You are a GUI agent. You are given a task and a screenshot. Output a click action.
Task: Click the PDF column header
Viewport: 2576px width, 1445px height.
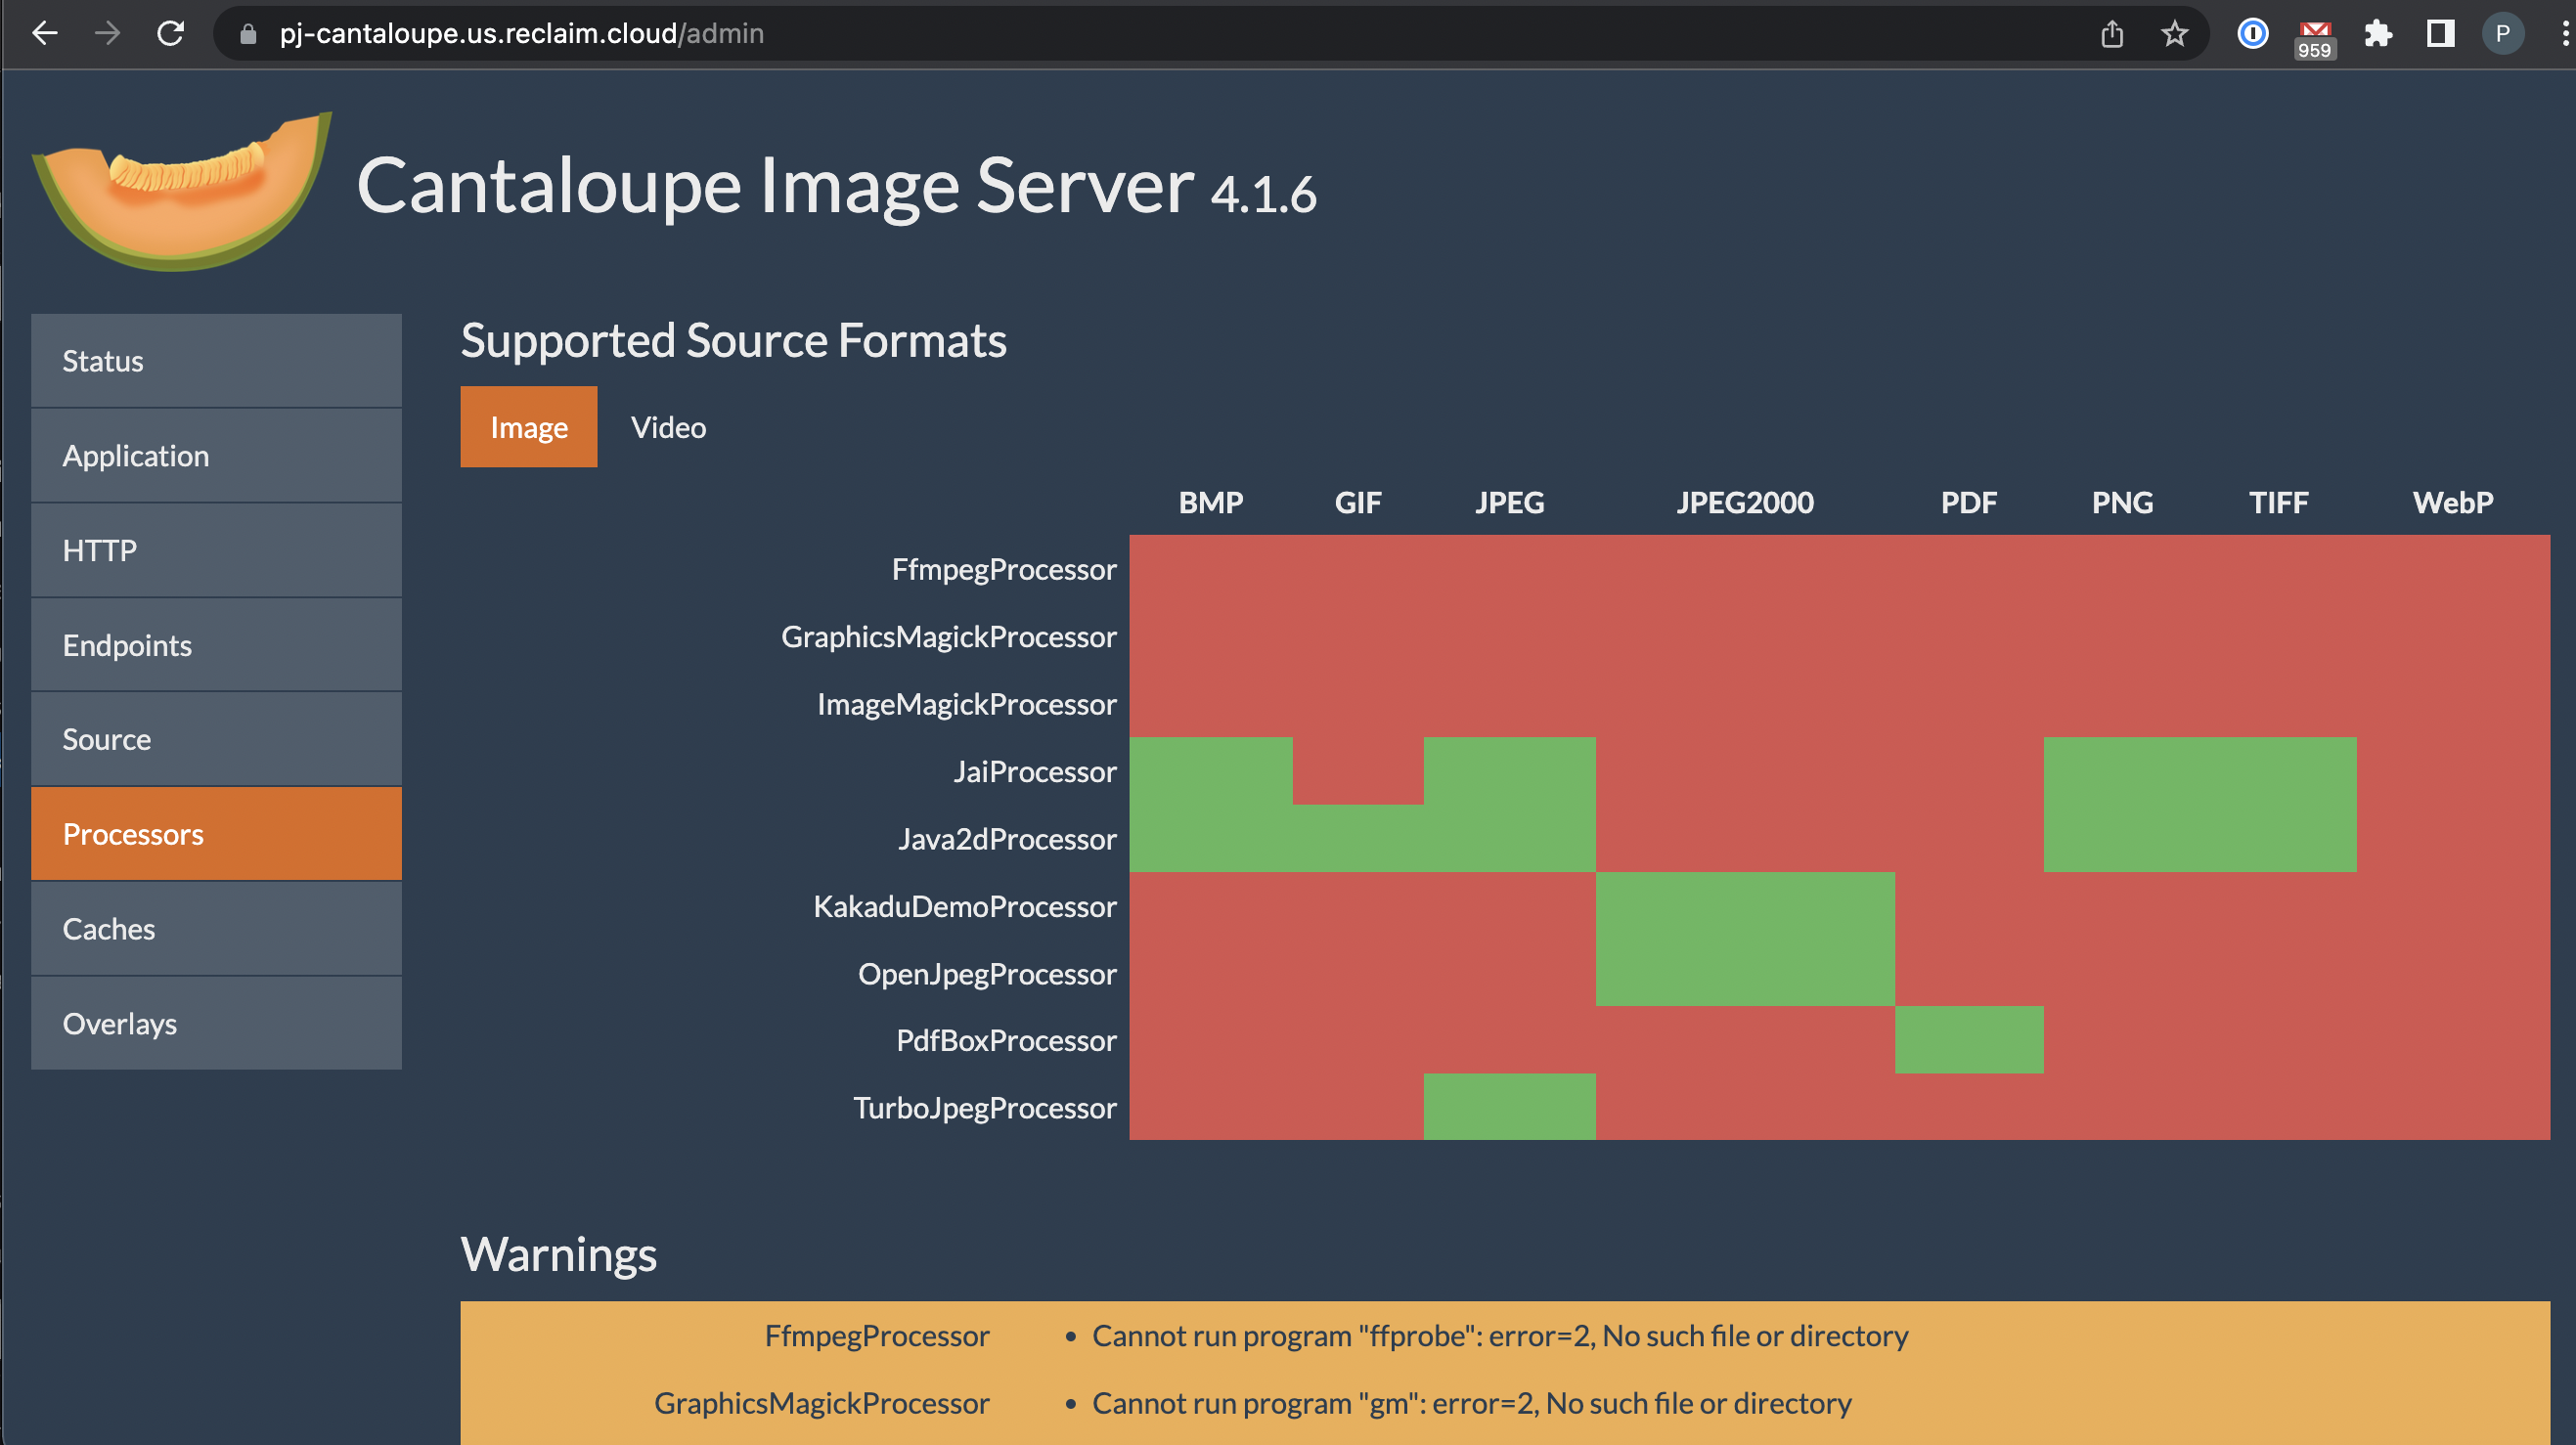(x=1968, y=502)
